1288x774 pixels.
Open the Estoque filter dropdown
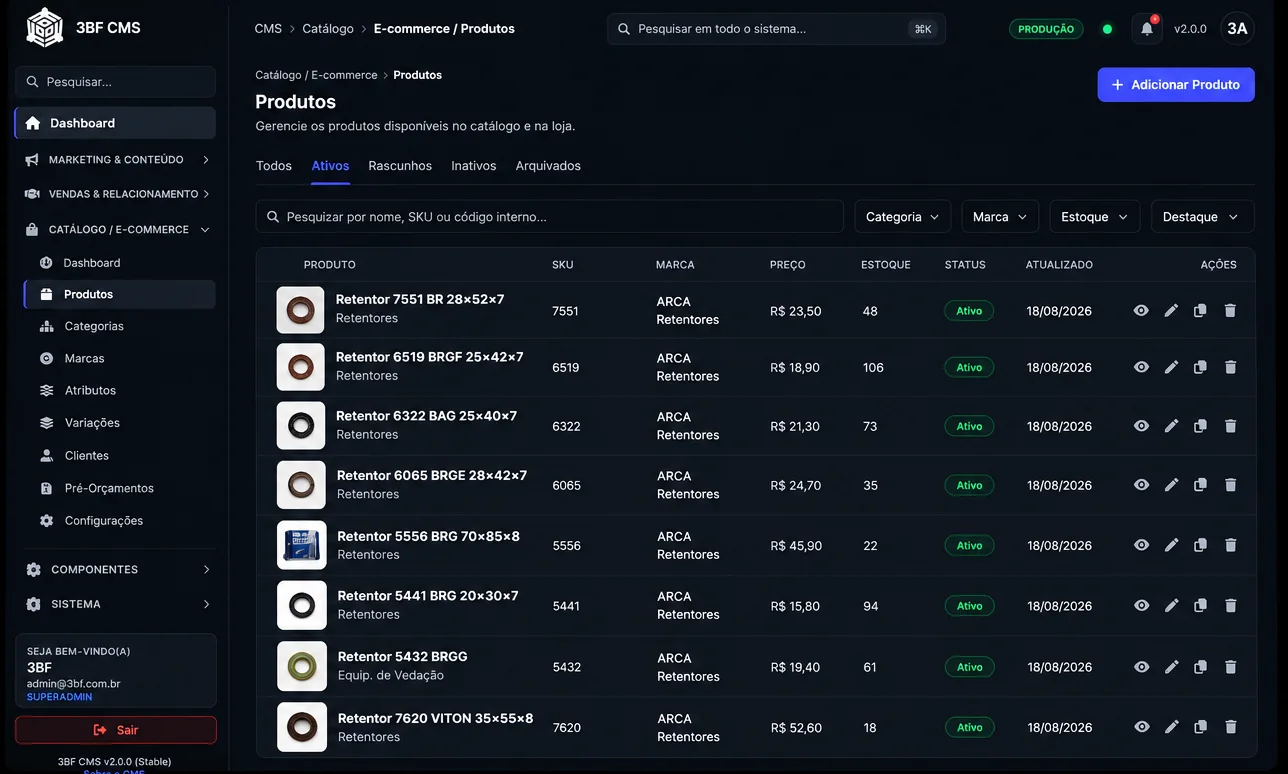[1094, 217]
